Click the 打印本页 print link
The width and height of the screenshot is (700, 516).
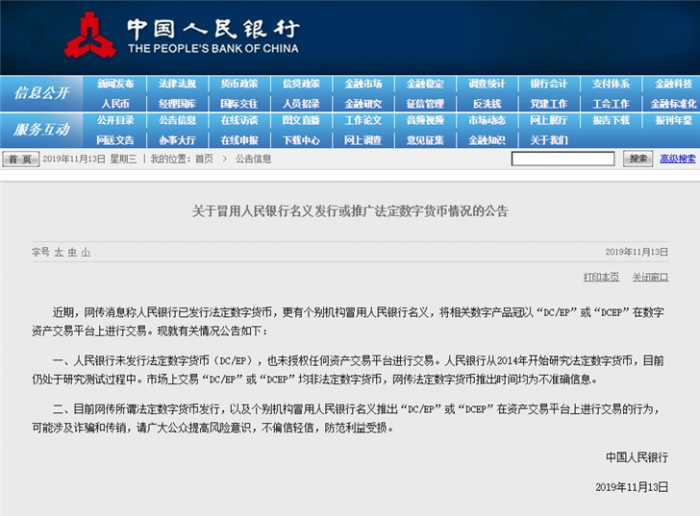pyautogui.click(x=601, y=277)
